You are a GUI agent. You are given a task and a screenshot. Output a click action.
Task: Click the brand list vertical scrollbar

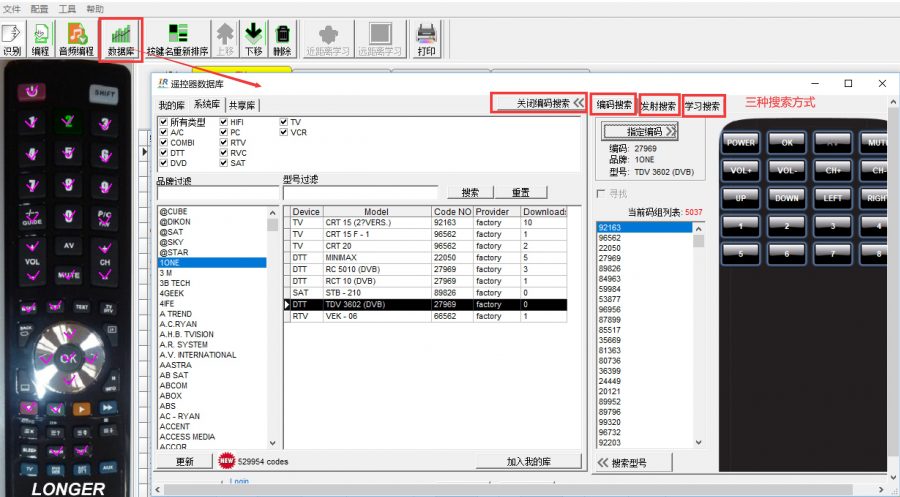pyautogui.click(x=272, y=330)
